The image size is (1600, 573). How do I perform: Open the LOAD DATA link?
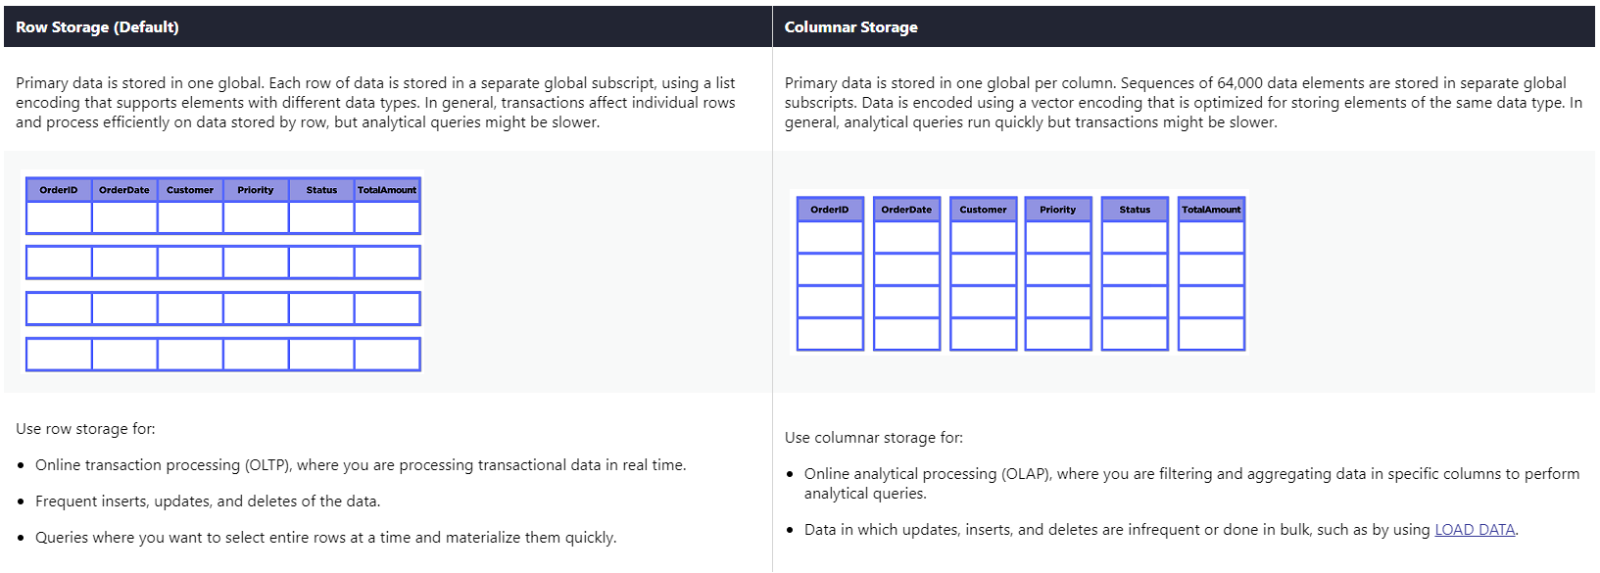pyautogui.click(x=1474, y=530)
